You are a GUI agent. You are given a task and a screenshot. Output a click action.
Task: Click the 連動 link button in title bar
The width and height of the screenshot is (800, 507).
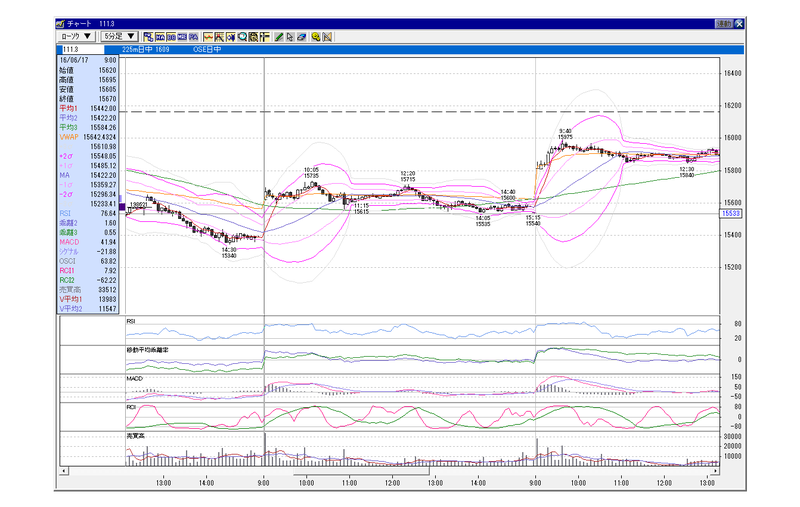pos(724,23)
